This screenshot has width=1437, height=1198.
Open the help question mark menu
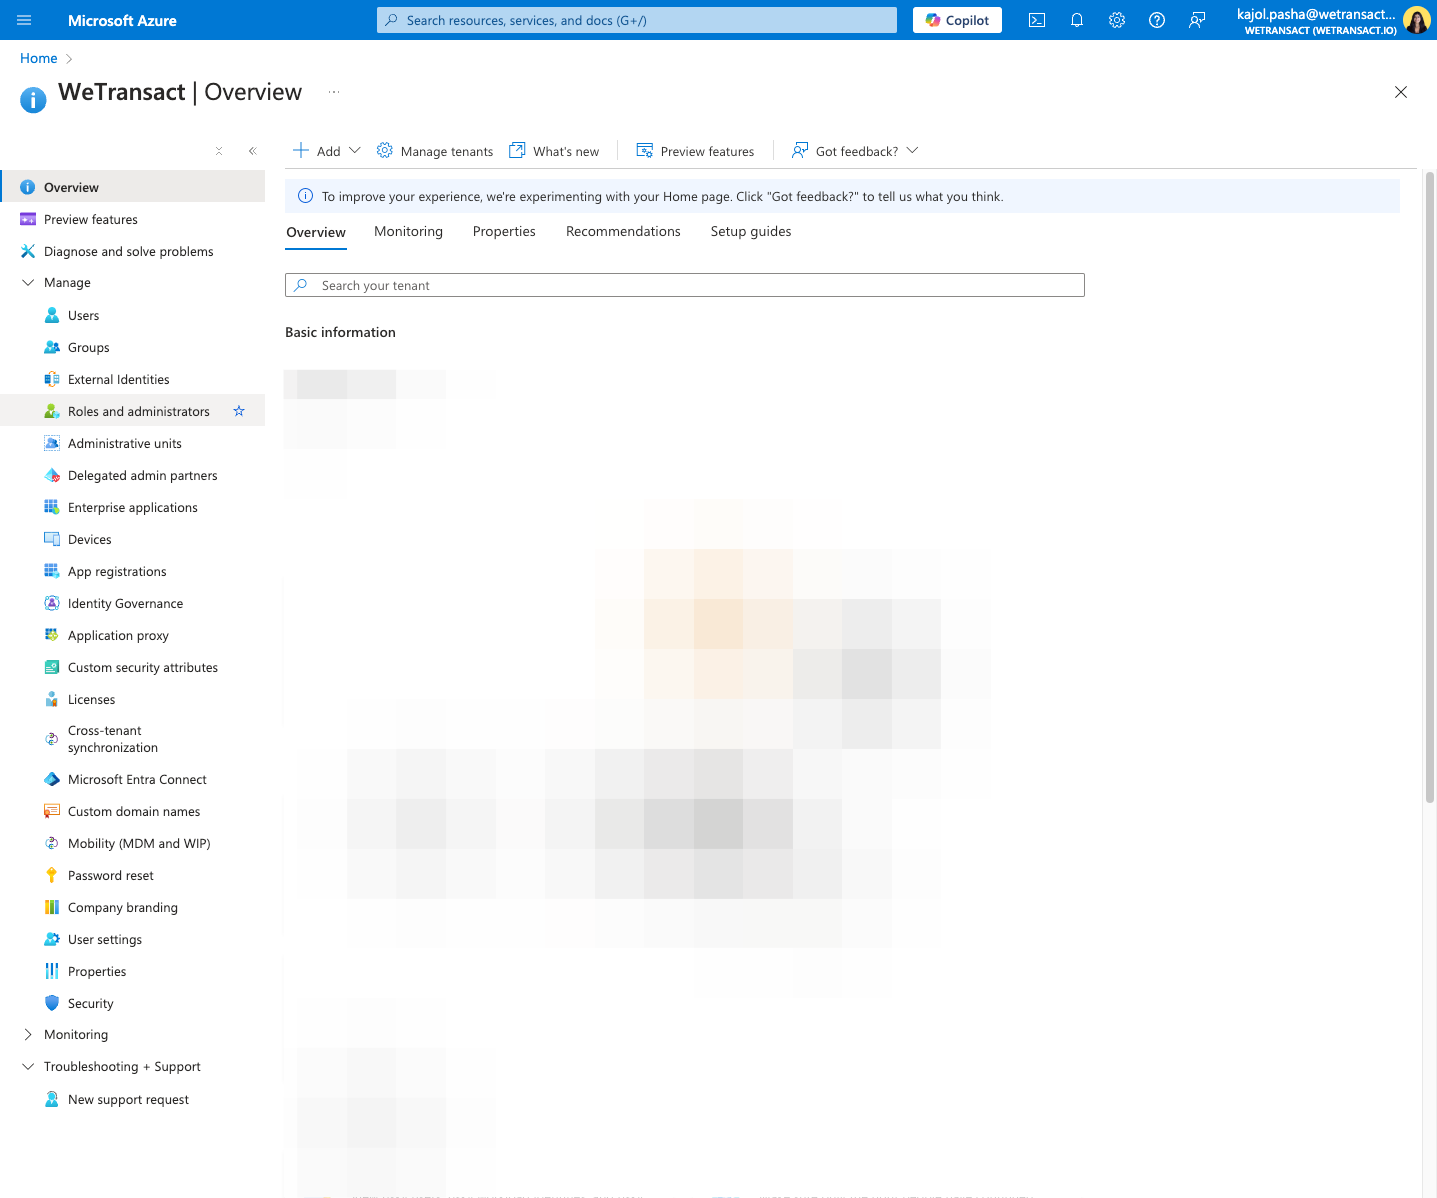[1157, 20]
